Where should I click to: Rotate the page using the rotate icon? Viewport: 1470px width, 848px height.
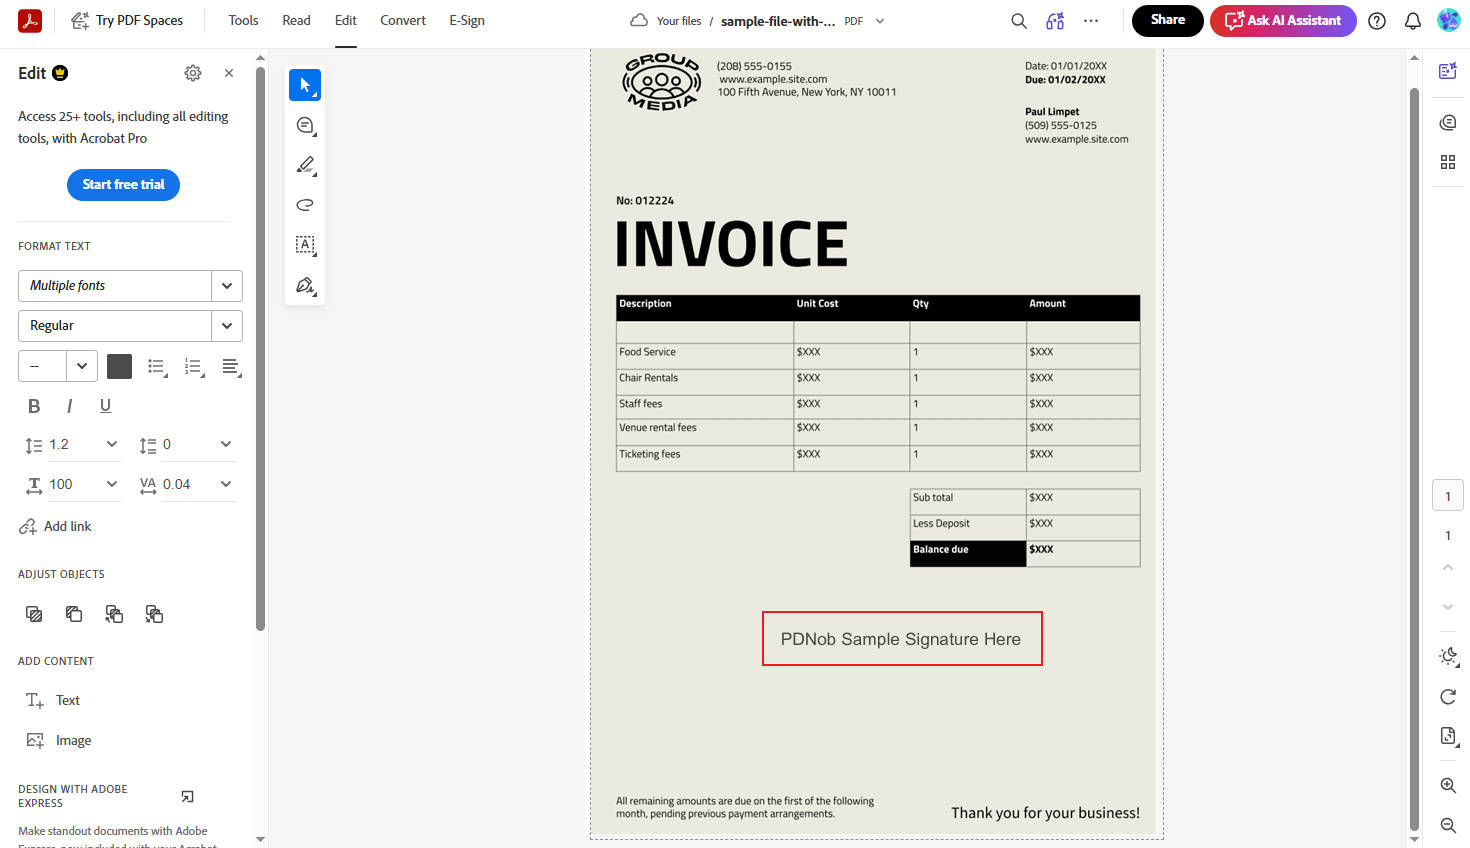click(1448, 697)
